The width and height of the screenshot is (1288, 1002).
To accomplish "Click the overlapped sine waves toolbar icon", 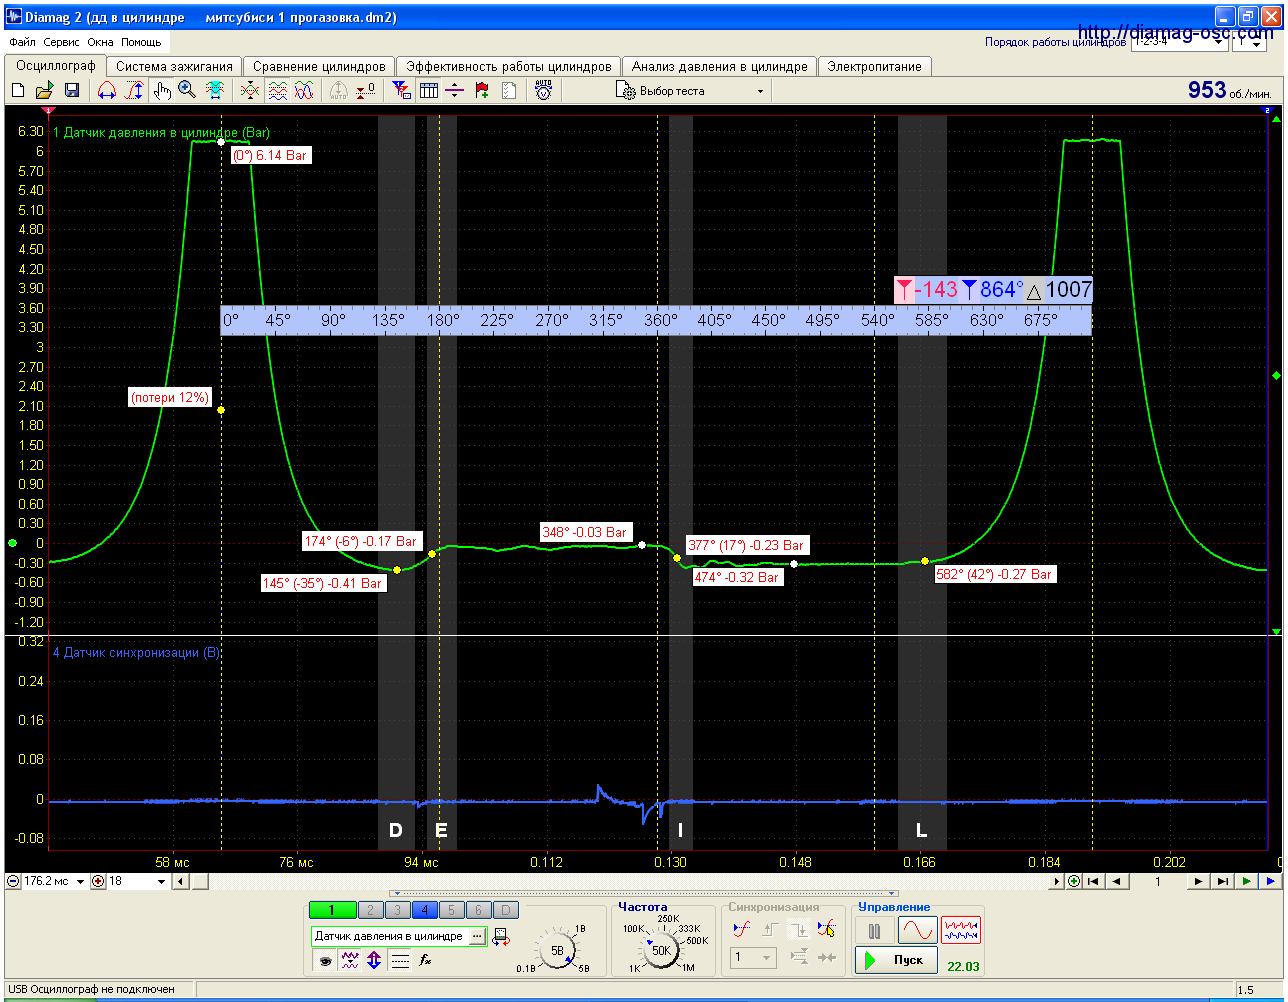I will [x=305, y=91].
